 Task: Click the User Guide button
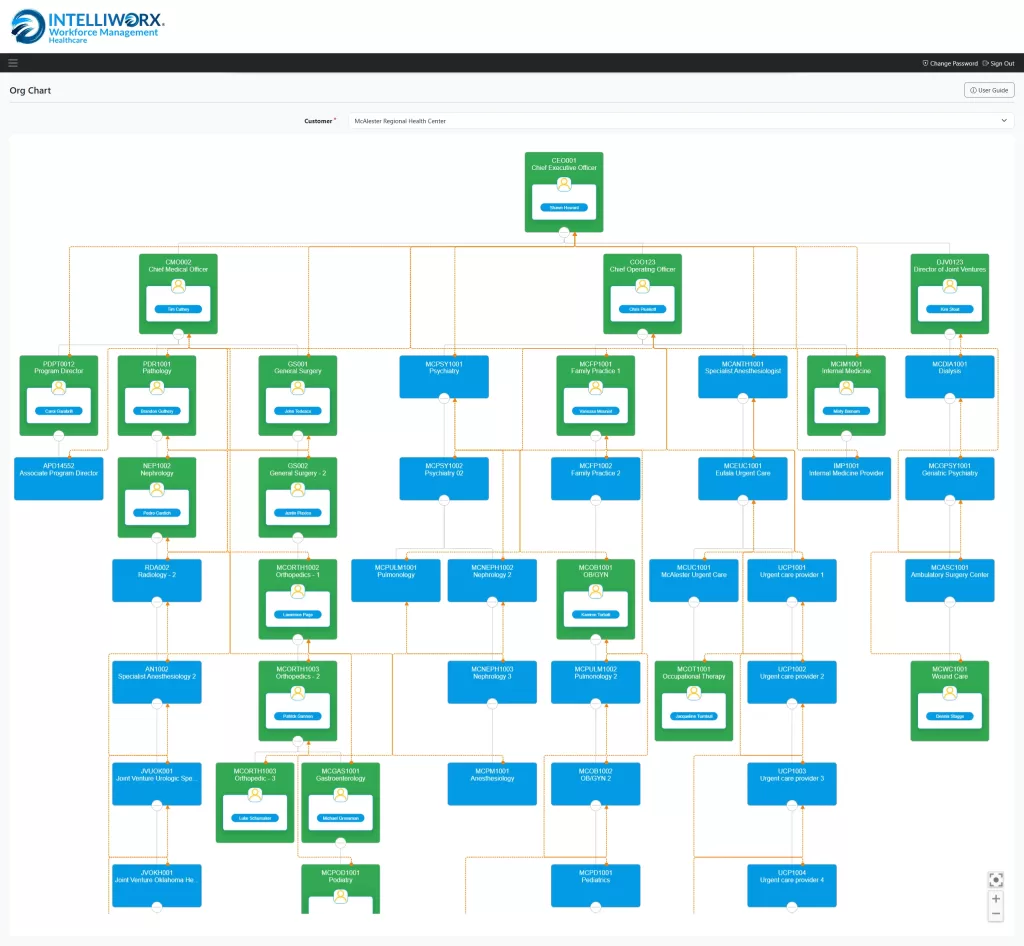click(x=988, y=89)
